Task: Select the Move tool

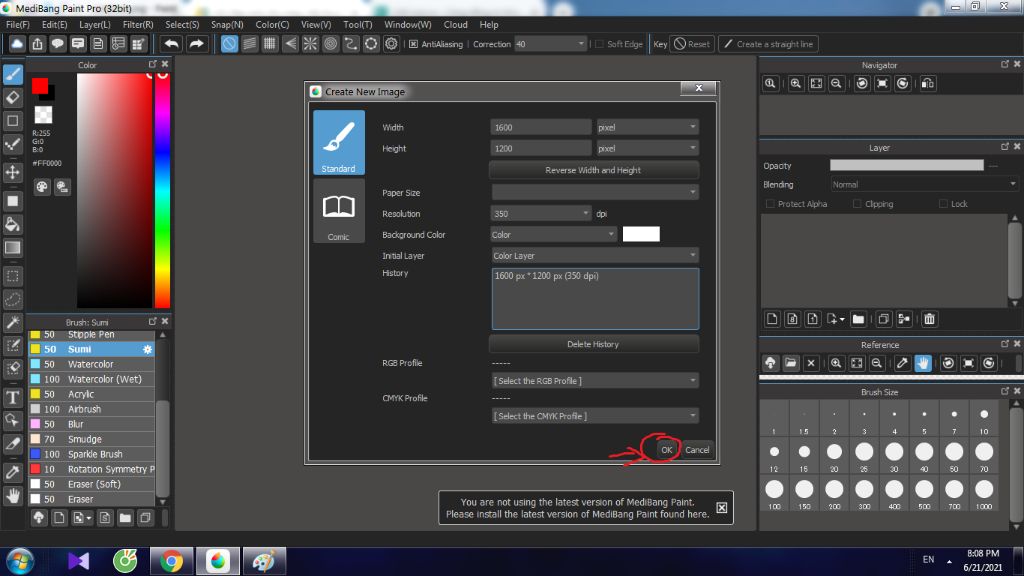Action: point(12,172)
